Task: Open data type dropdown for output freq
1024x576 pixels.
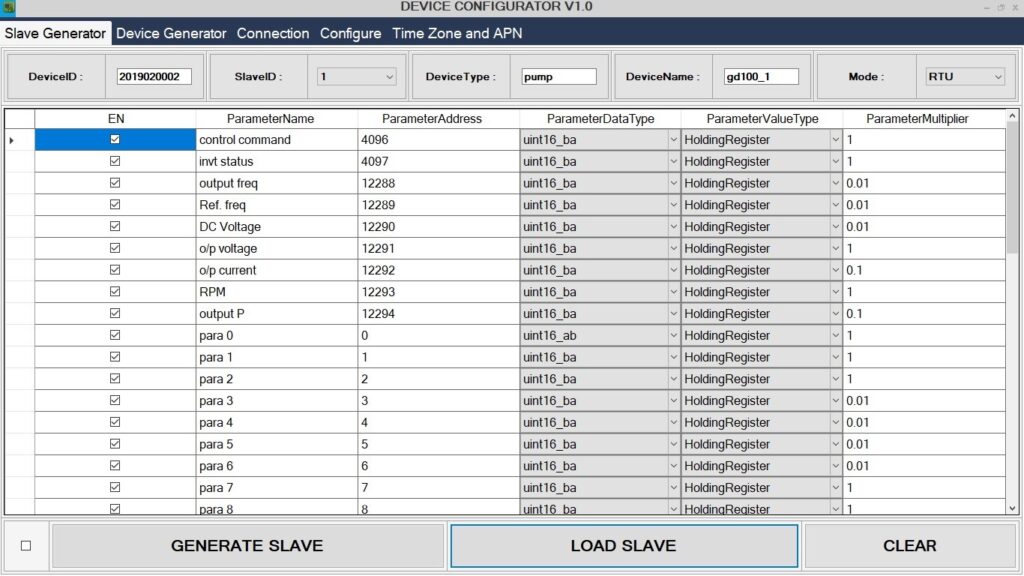Action: [673, 184]
